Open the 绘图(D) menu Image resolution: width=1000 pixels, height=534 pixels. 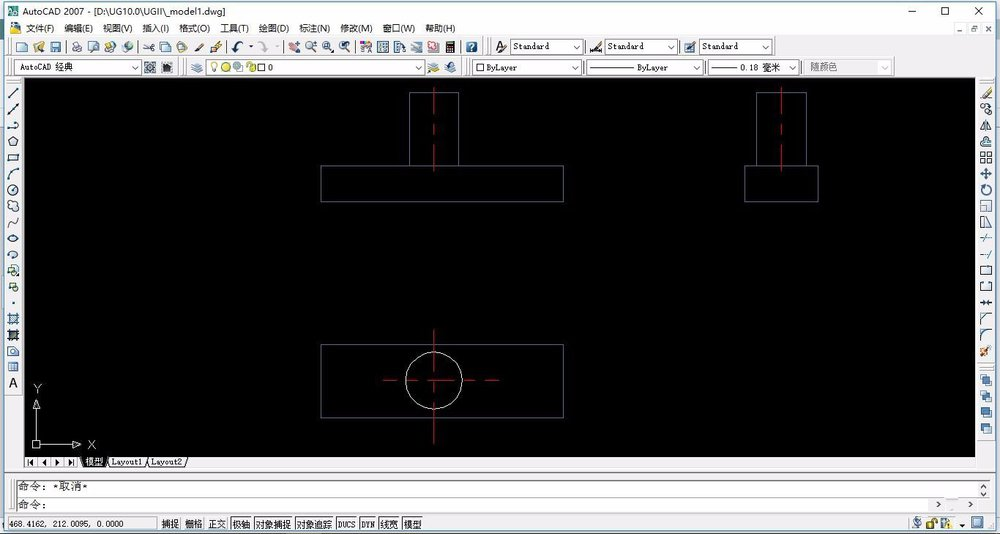pyautogui.click(x=274, y=28)
